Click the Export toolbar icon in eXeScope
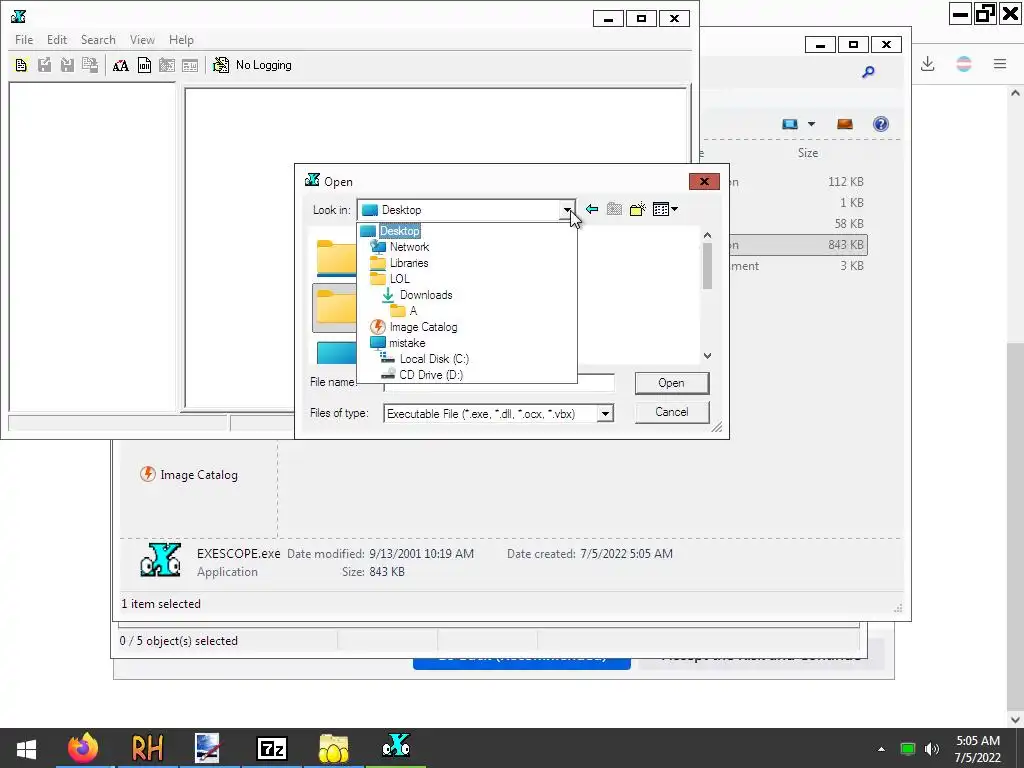Screen dimensions: 1024x768 [44, 65]
